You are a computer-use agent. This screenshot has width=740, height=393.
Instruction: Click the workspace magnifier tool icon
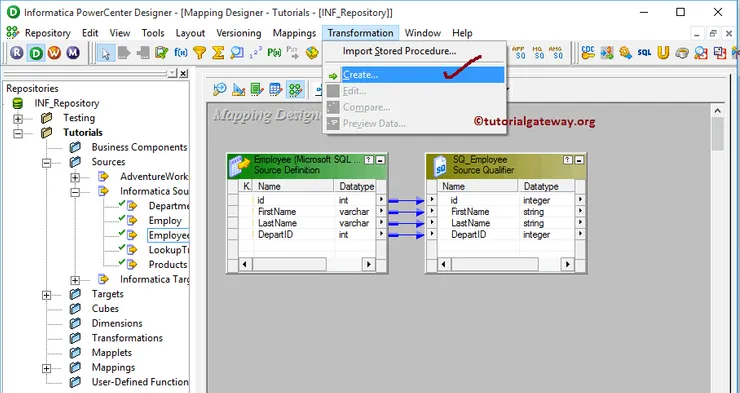click(219, 89)
